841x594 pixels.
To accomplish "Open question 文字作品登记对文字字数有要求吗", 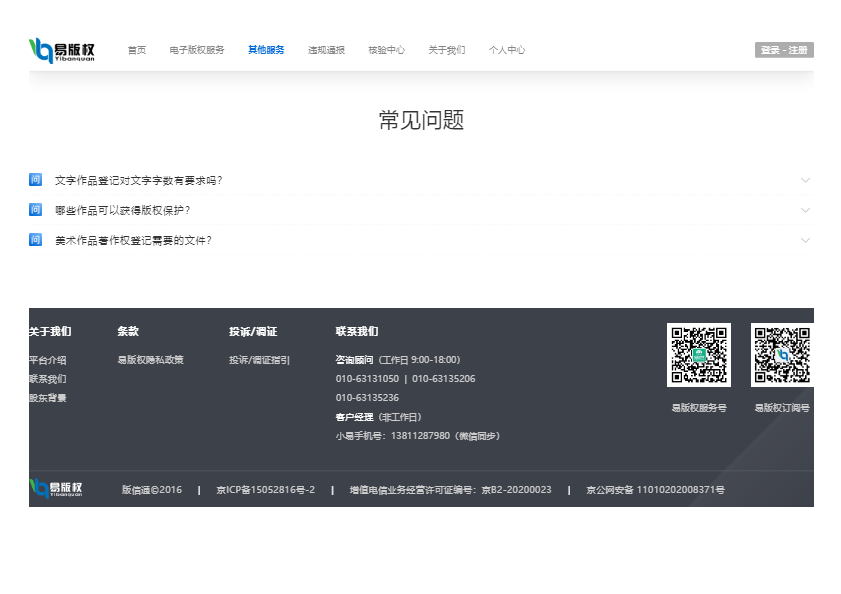I will (x=138, y=180).
